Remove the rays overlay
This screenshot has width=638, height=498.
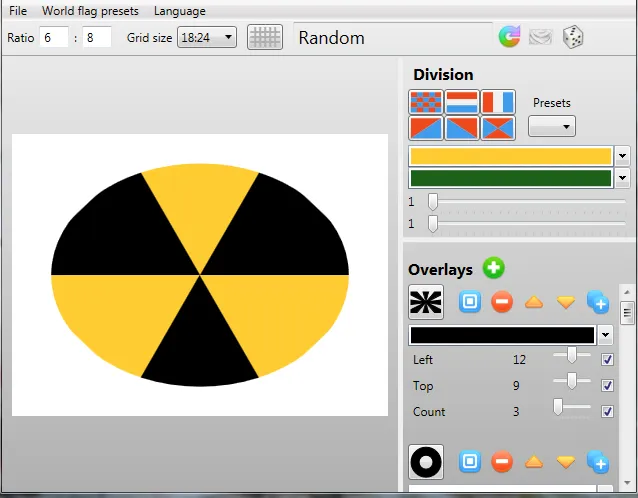(502, 302)
